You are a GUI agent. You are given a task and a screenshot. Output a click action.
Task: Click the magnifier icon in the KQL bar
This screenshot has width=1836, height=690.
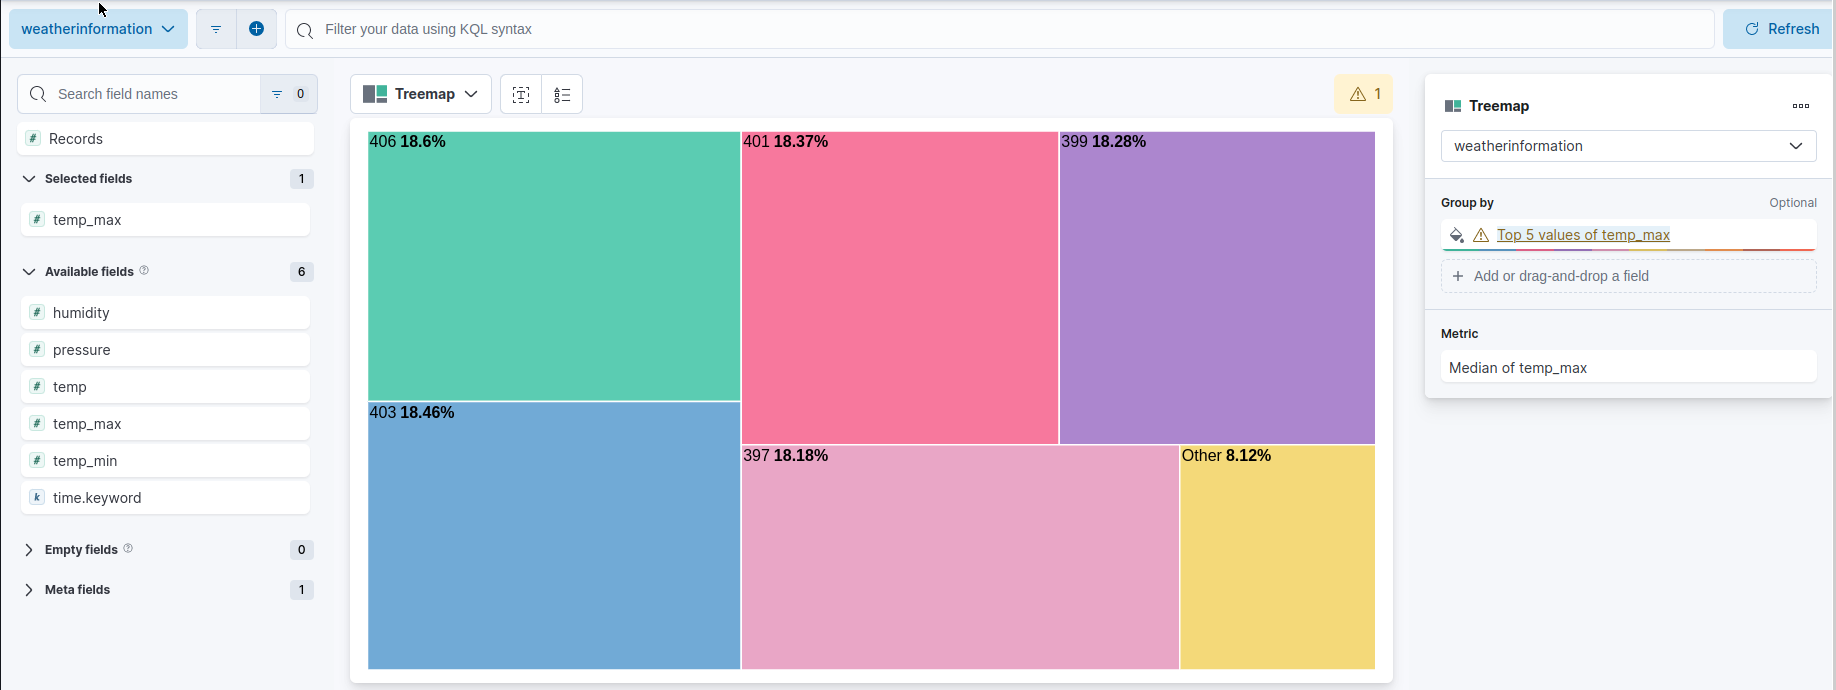click(x=304, y=29)
